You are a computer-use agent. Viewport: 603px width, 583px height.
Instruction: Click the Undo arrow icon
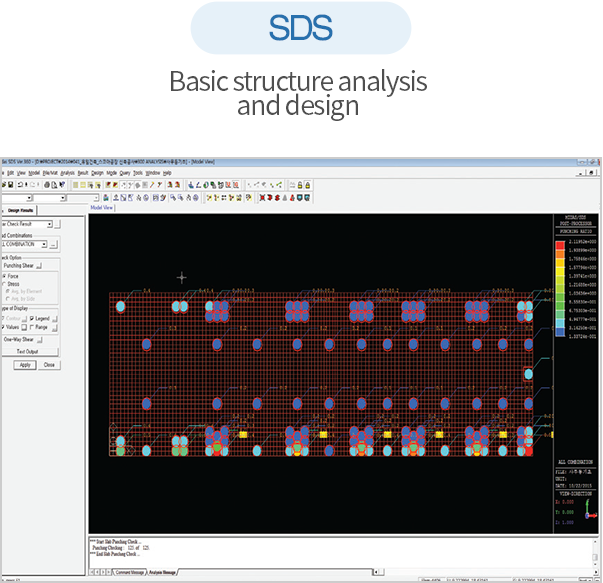click(20, 185)
